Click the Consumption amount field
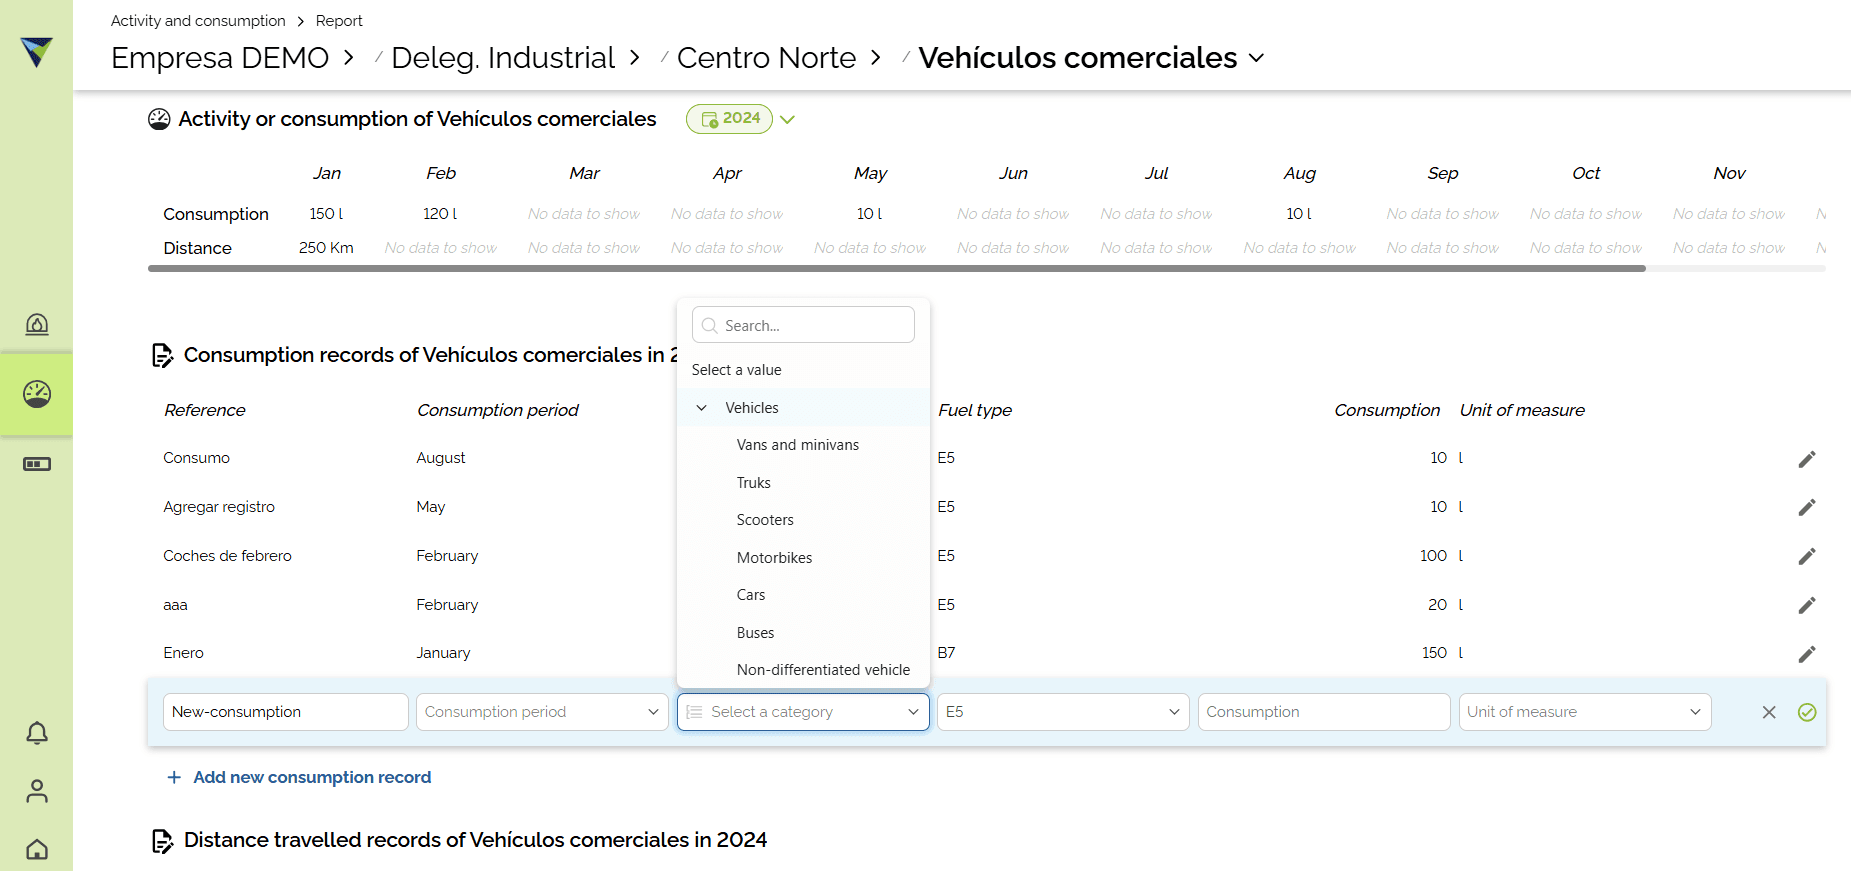Image resolution: width=1851 pixels, height=871 pixels. [x=1324, y=712]
